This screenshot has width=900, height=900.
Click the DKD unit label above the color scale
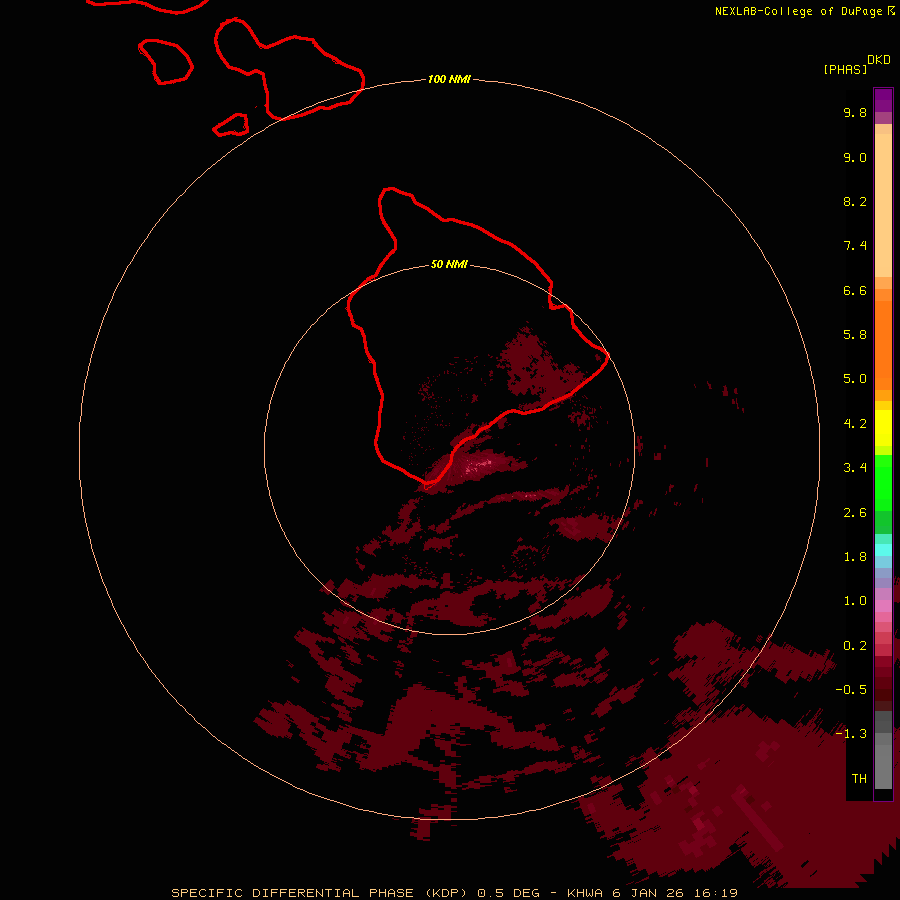pyautogui.click(x=879, y=60)
